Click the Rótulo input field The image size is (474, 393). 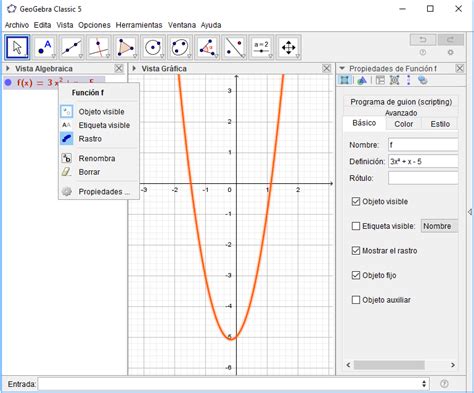(x=423, y=178)
